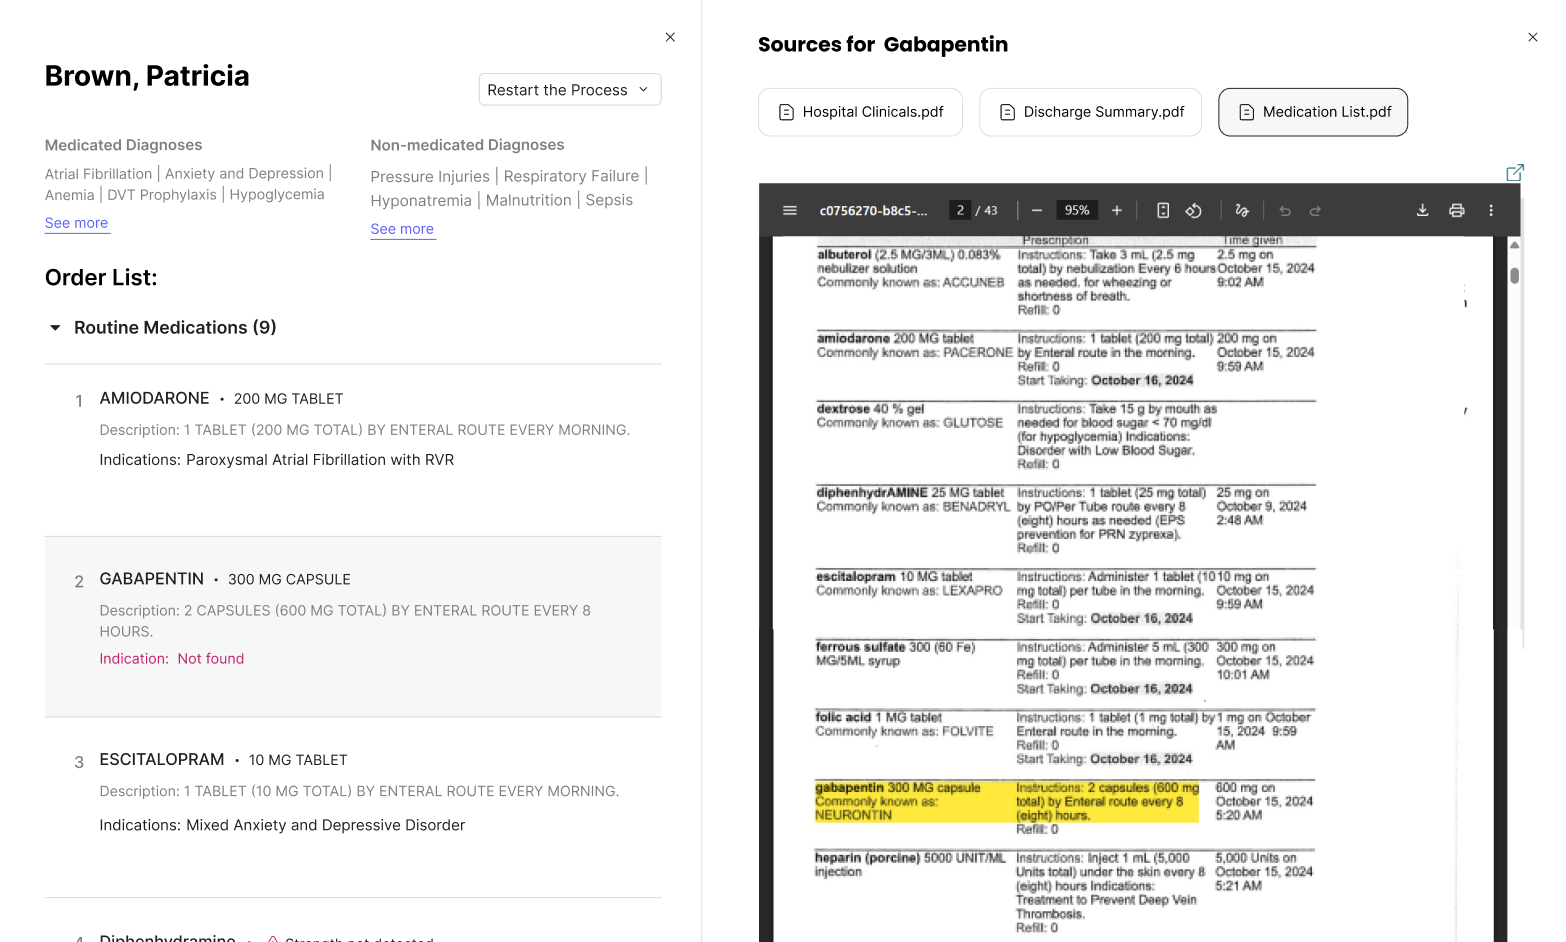Redo the PDF annotation
The image size is (1566, 942).
(x=1316, y=211)
